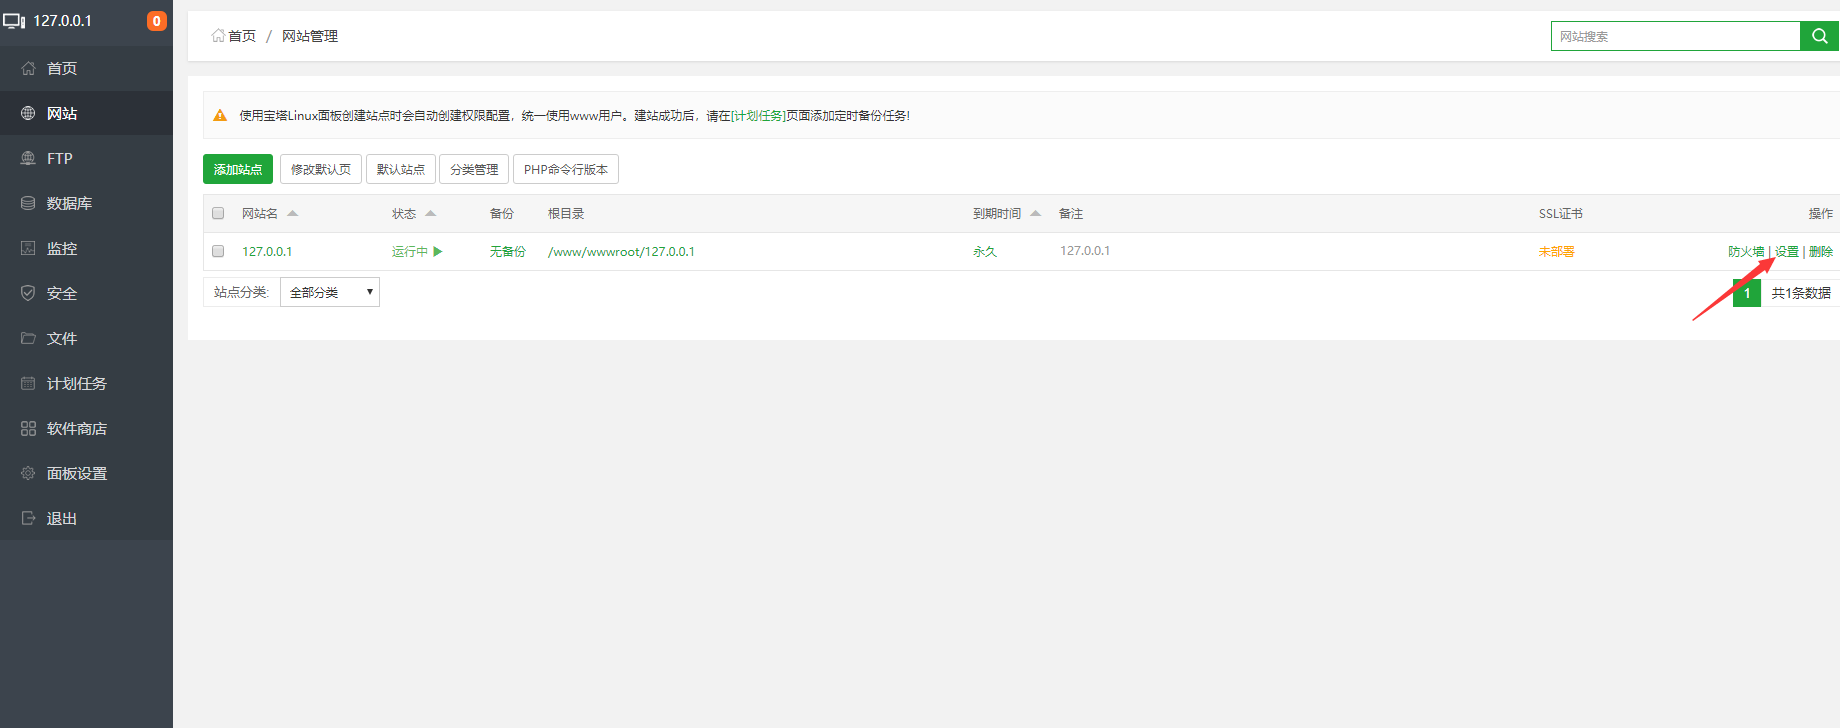Sort by 网站名 column arrow
The height and width of the screenshot is (728, 1840).
pyautogui.click(x=293, y=213)
